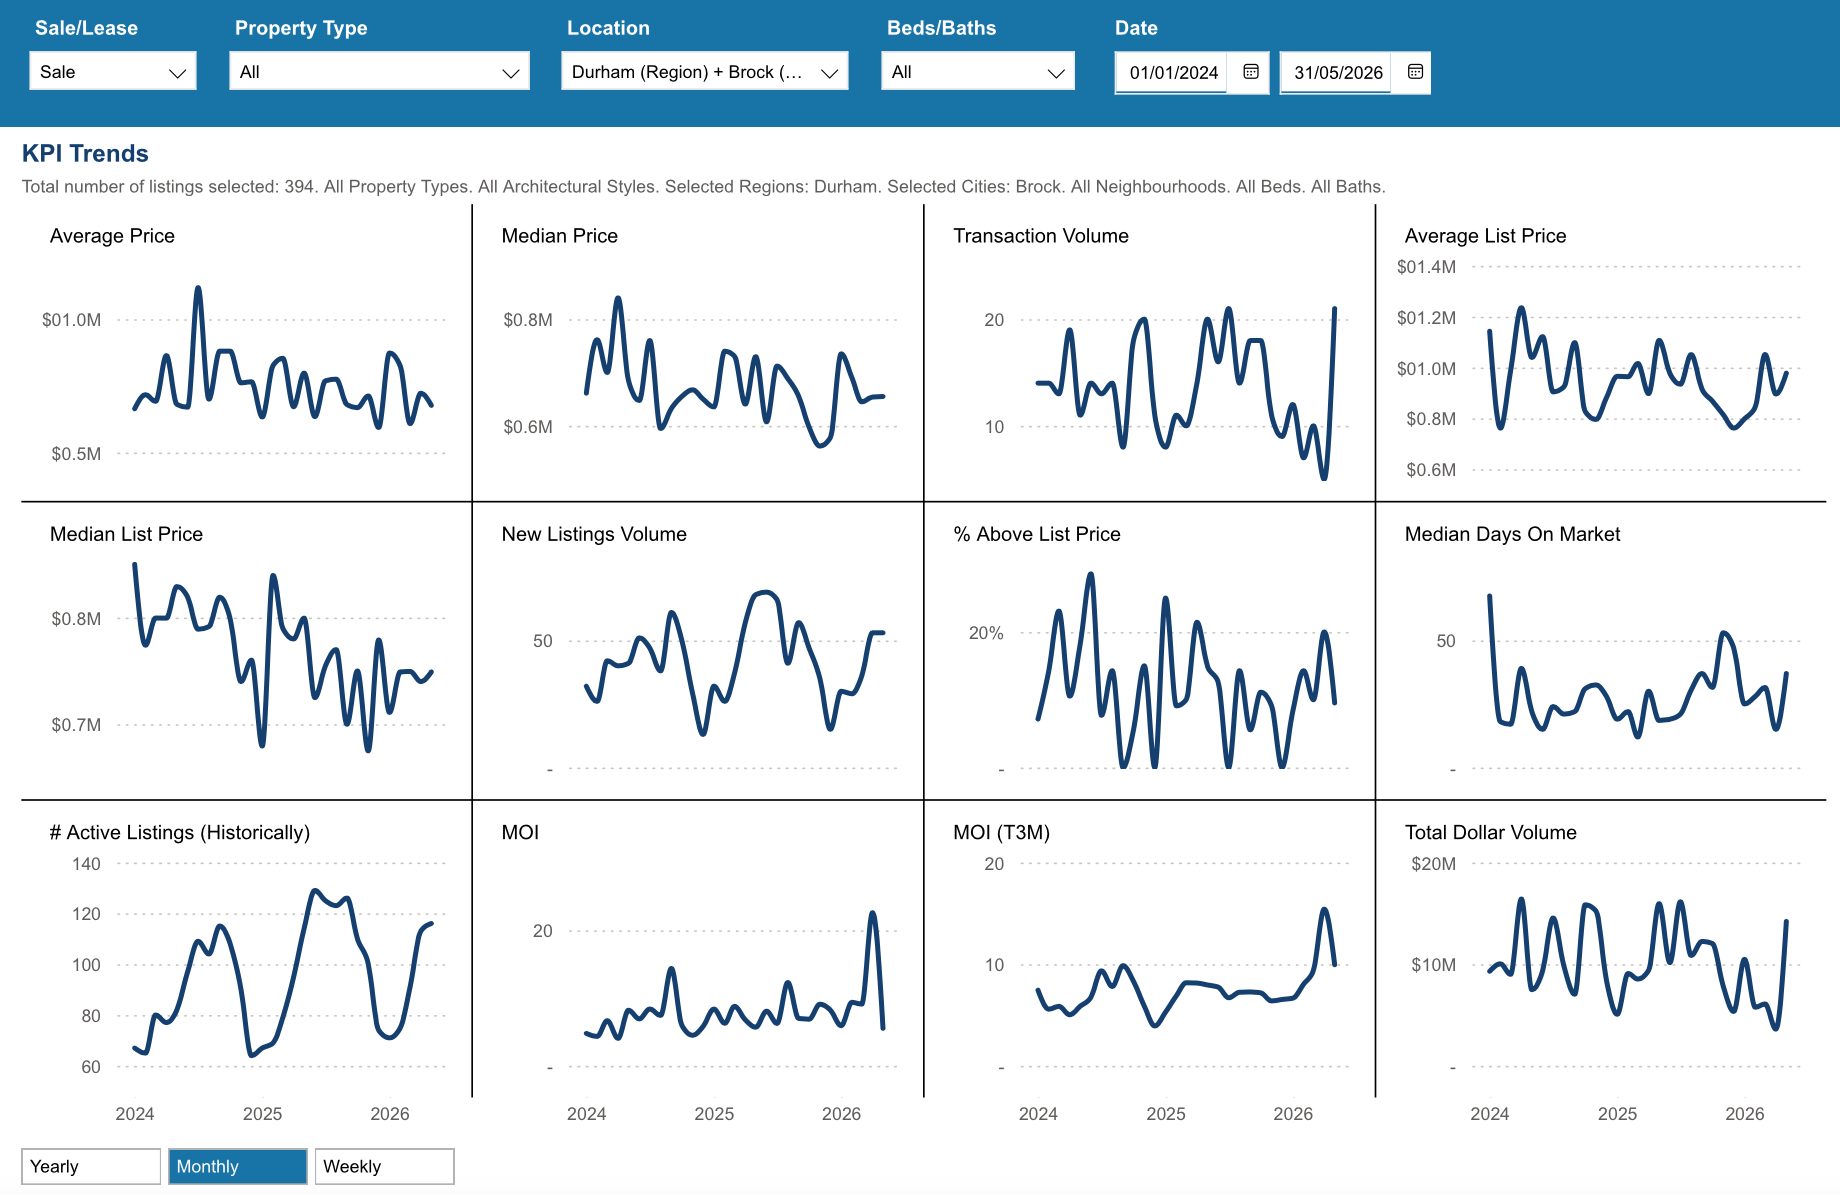Open the Property Type dropdown
The height and width of the screenshot is (1194, 1840).
[379, 72]
